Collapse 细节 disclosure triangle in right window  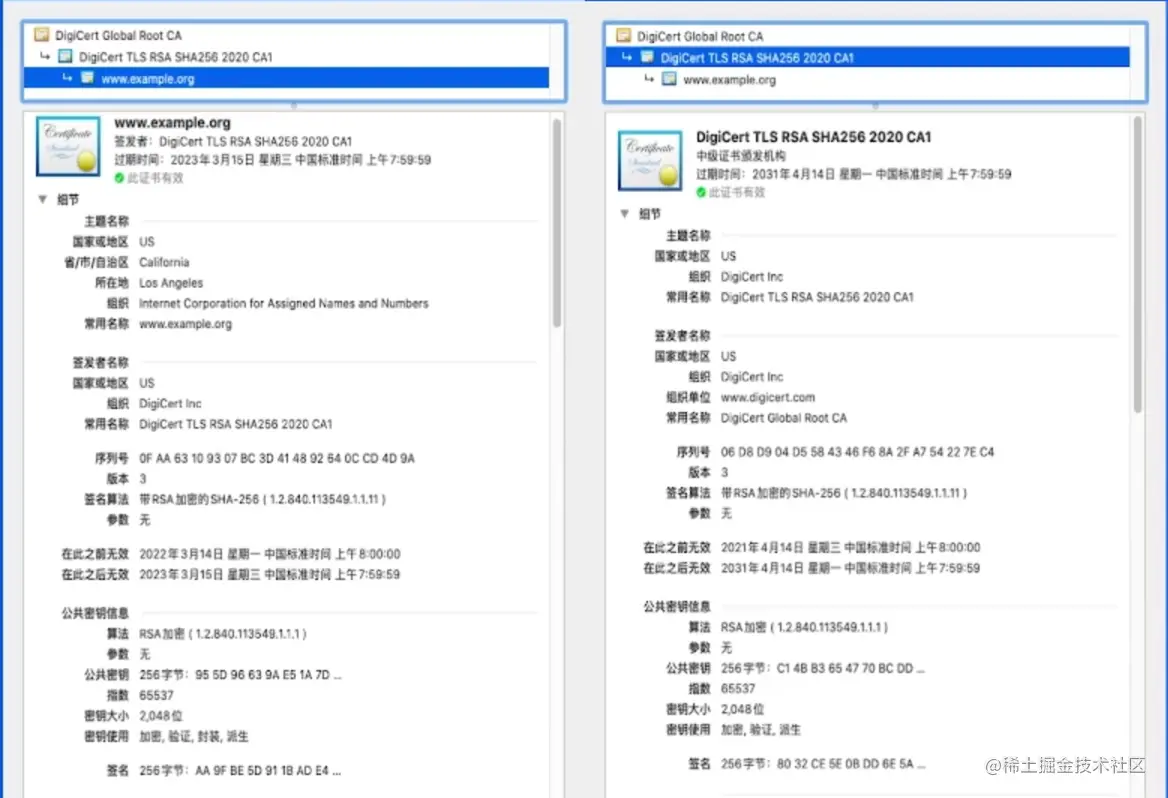pos(624,214)
